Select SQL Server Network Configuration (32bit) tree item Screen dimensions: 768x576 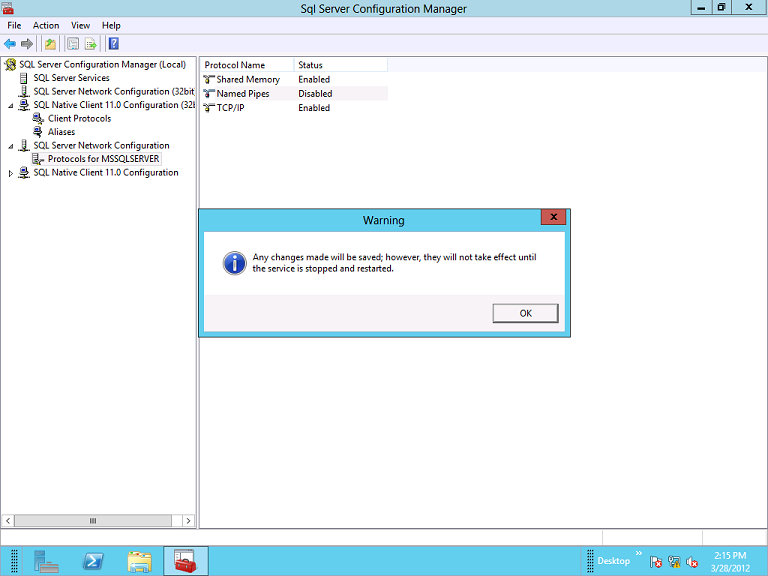point(114,92)
